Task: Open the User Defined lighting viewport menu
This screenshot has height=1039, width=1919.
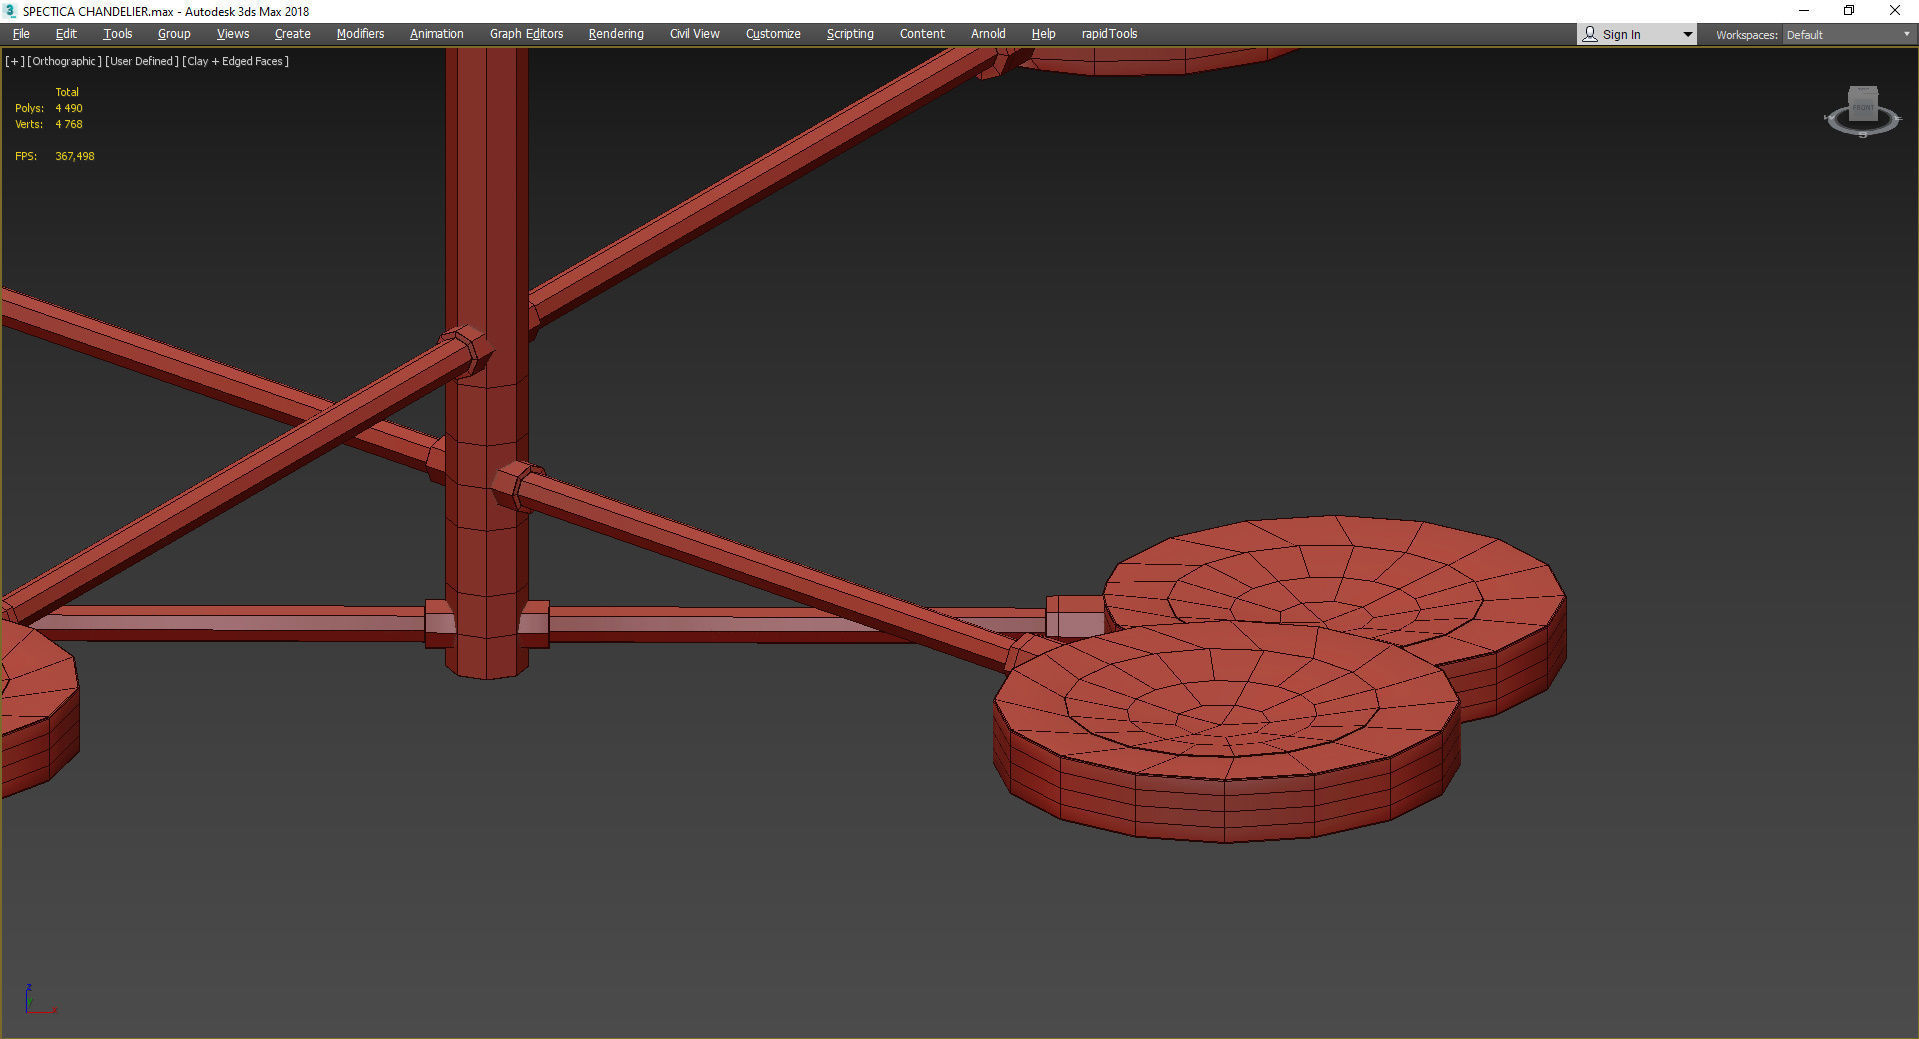Action: click(142, 61)
